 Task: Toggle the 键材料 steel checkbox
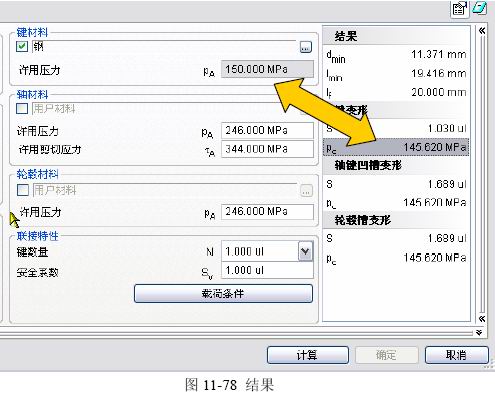(22, 46)
